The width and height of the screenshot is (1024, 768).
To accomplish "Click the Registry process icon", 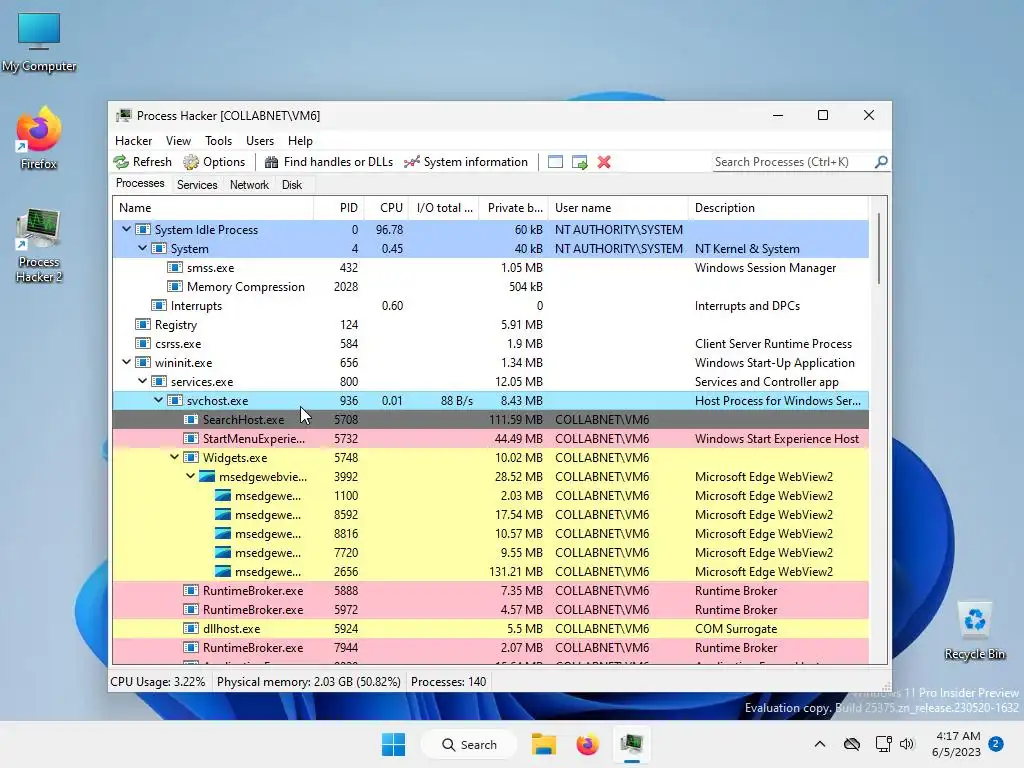I will 142,324.
